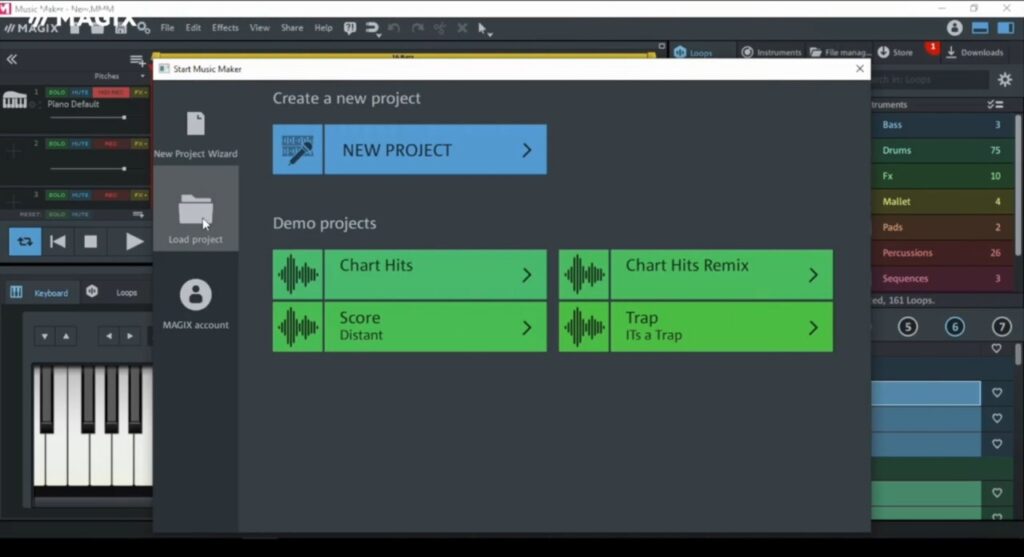Screen dimensions: 1024x557
Task: Click the save project disk icon
Action: point(120,29)
